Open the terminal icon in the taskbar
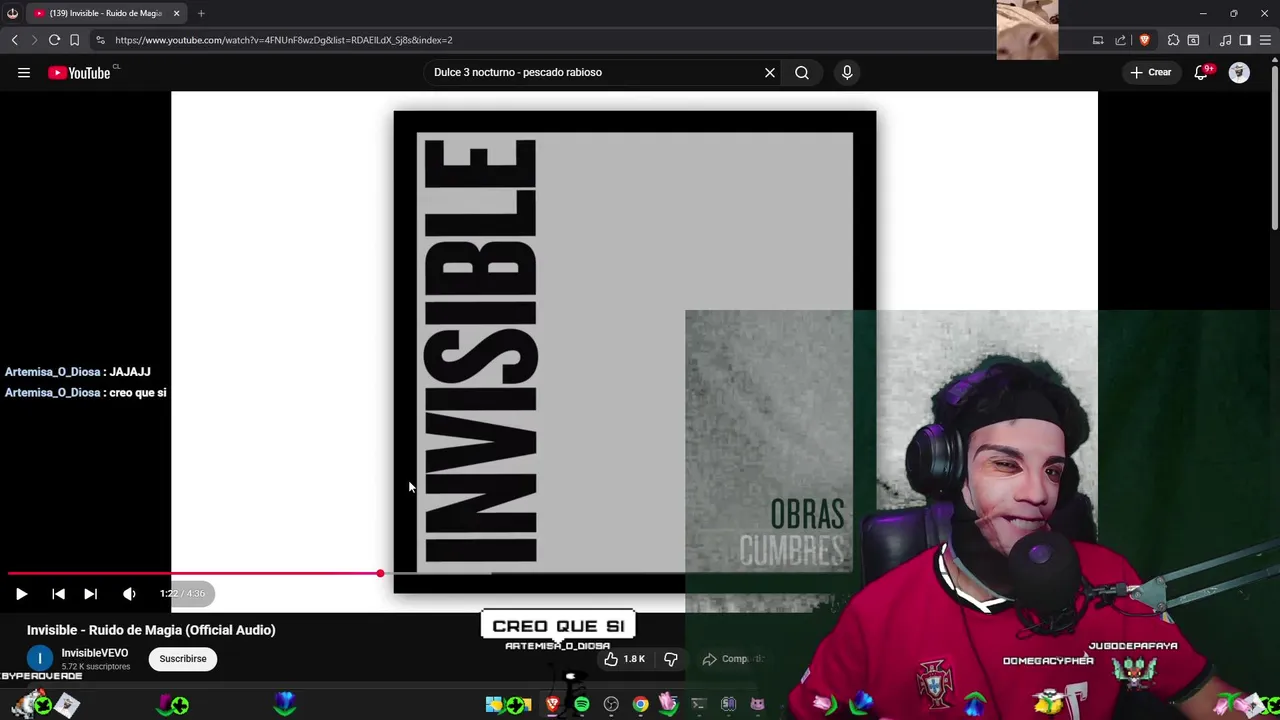1280x720 pixels. coord(698,705)
